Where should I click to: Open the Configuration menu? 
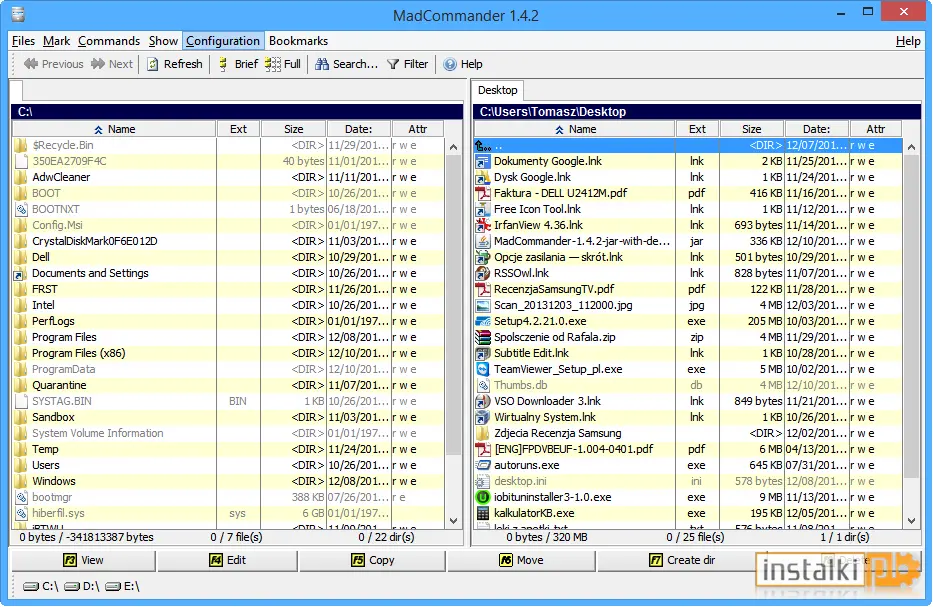(x=223, y=41)
